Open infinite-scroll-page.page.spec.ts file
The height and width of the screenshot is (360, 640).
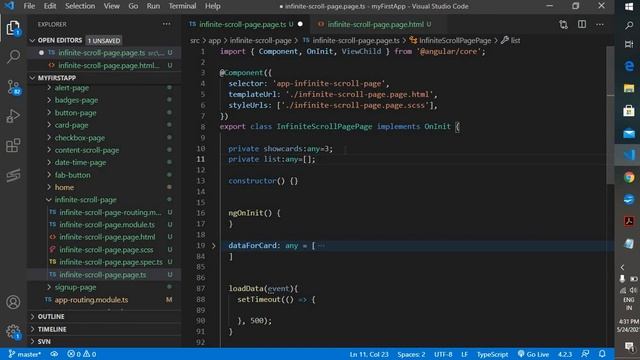pyautogui.click(x=111, y=262)
